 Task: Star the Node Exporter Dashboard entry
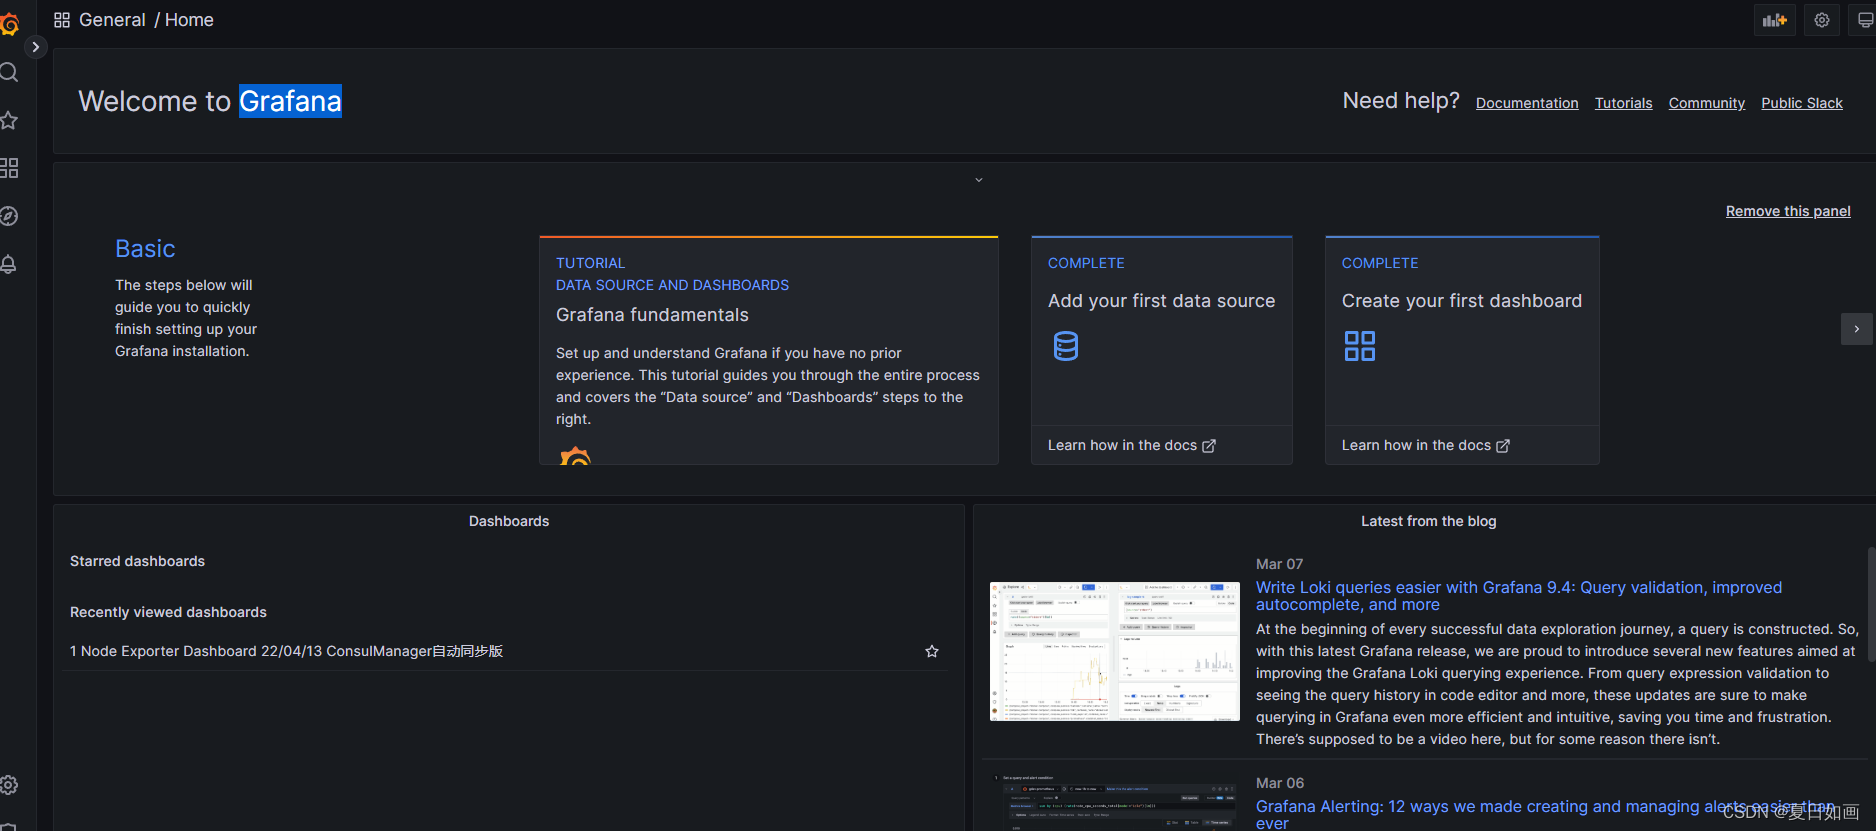932,651
